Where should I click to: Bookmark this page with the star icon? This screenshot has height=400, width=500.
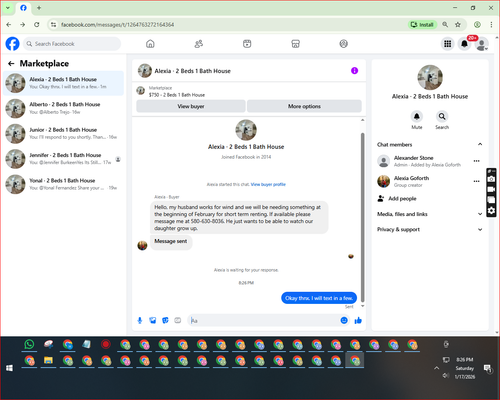458,25
